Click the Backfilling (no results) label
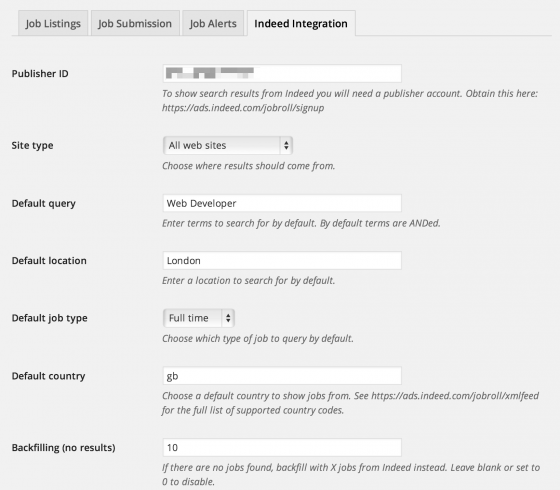The height and width of the screenshot is (490, 560). [x=63, y=448]
